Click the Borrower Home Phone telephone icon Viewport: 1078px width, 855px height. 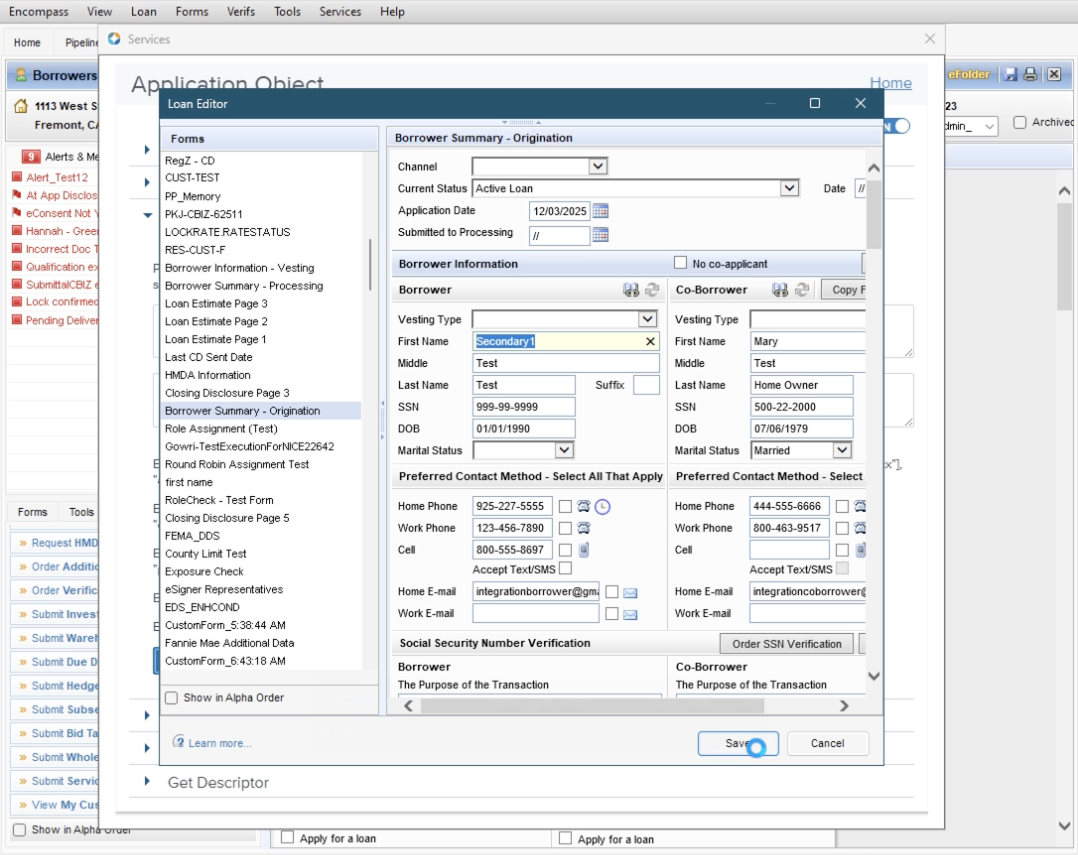pos(584,507)
